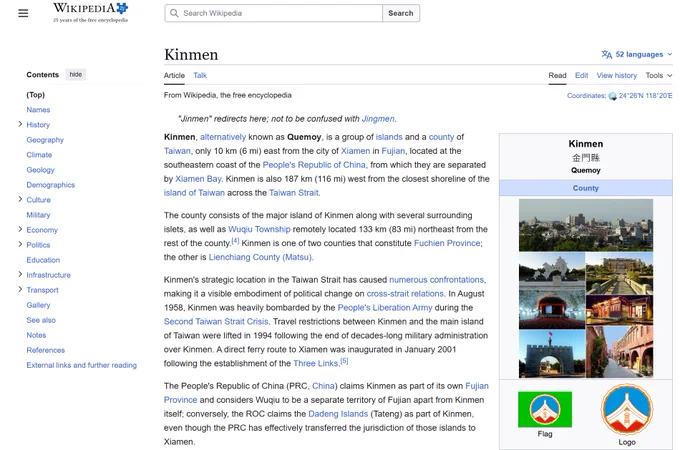Go to Notes section in contents
This screenshot has width=680, height=450.
click(x=36, y=335)
